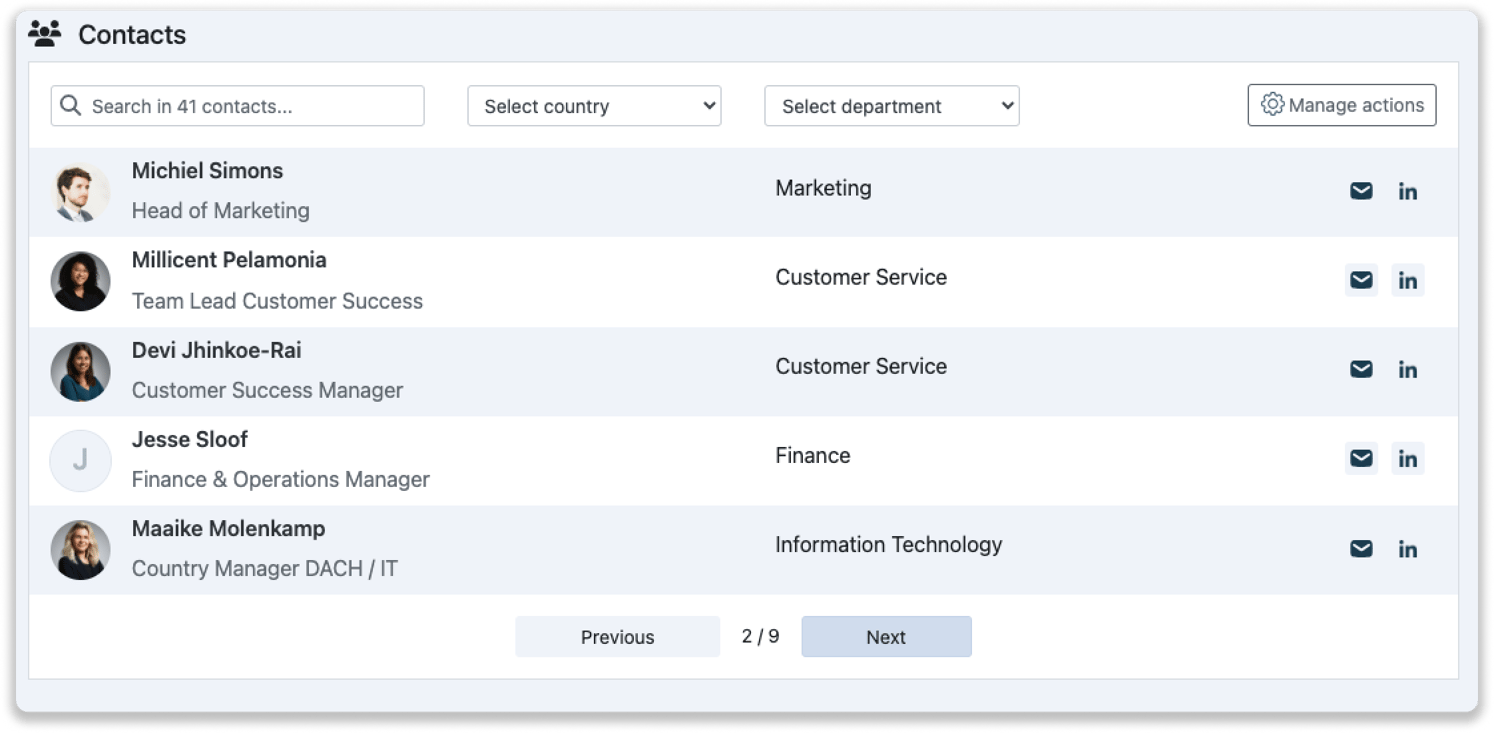
Task: Click the Next pagination button
Action: [886, 636]
